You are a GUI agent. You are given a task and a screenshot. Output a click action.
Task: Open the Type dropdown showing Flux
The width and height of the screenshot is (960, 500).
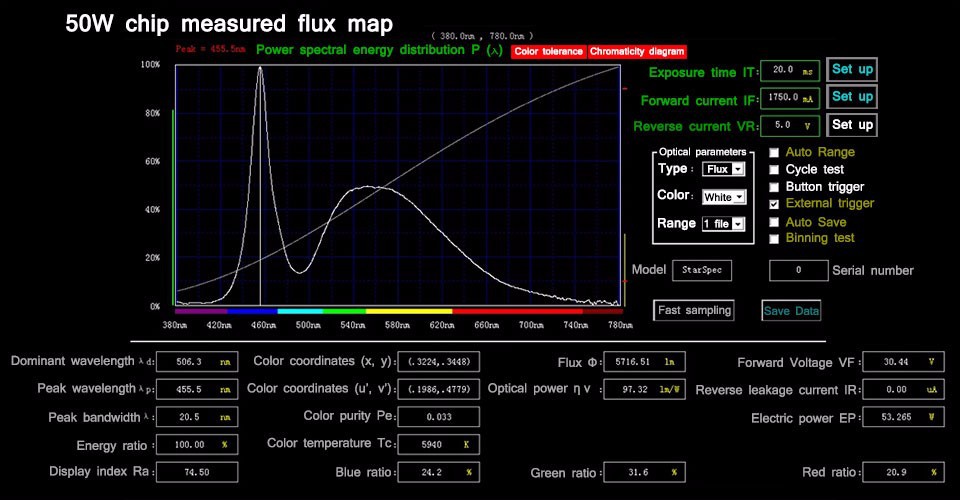[724, 170]
